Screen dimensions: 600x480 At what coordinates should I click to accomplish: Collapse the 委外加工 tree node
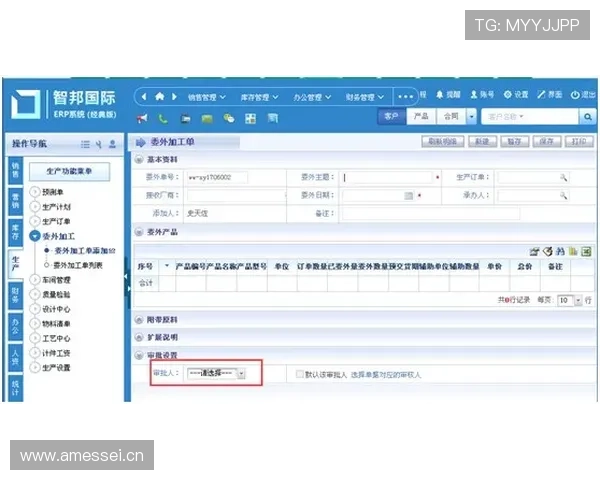pyautogui.click(x=35, y=236)
